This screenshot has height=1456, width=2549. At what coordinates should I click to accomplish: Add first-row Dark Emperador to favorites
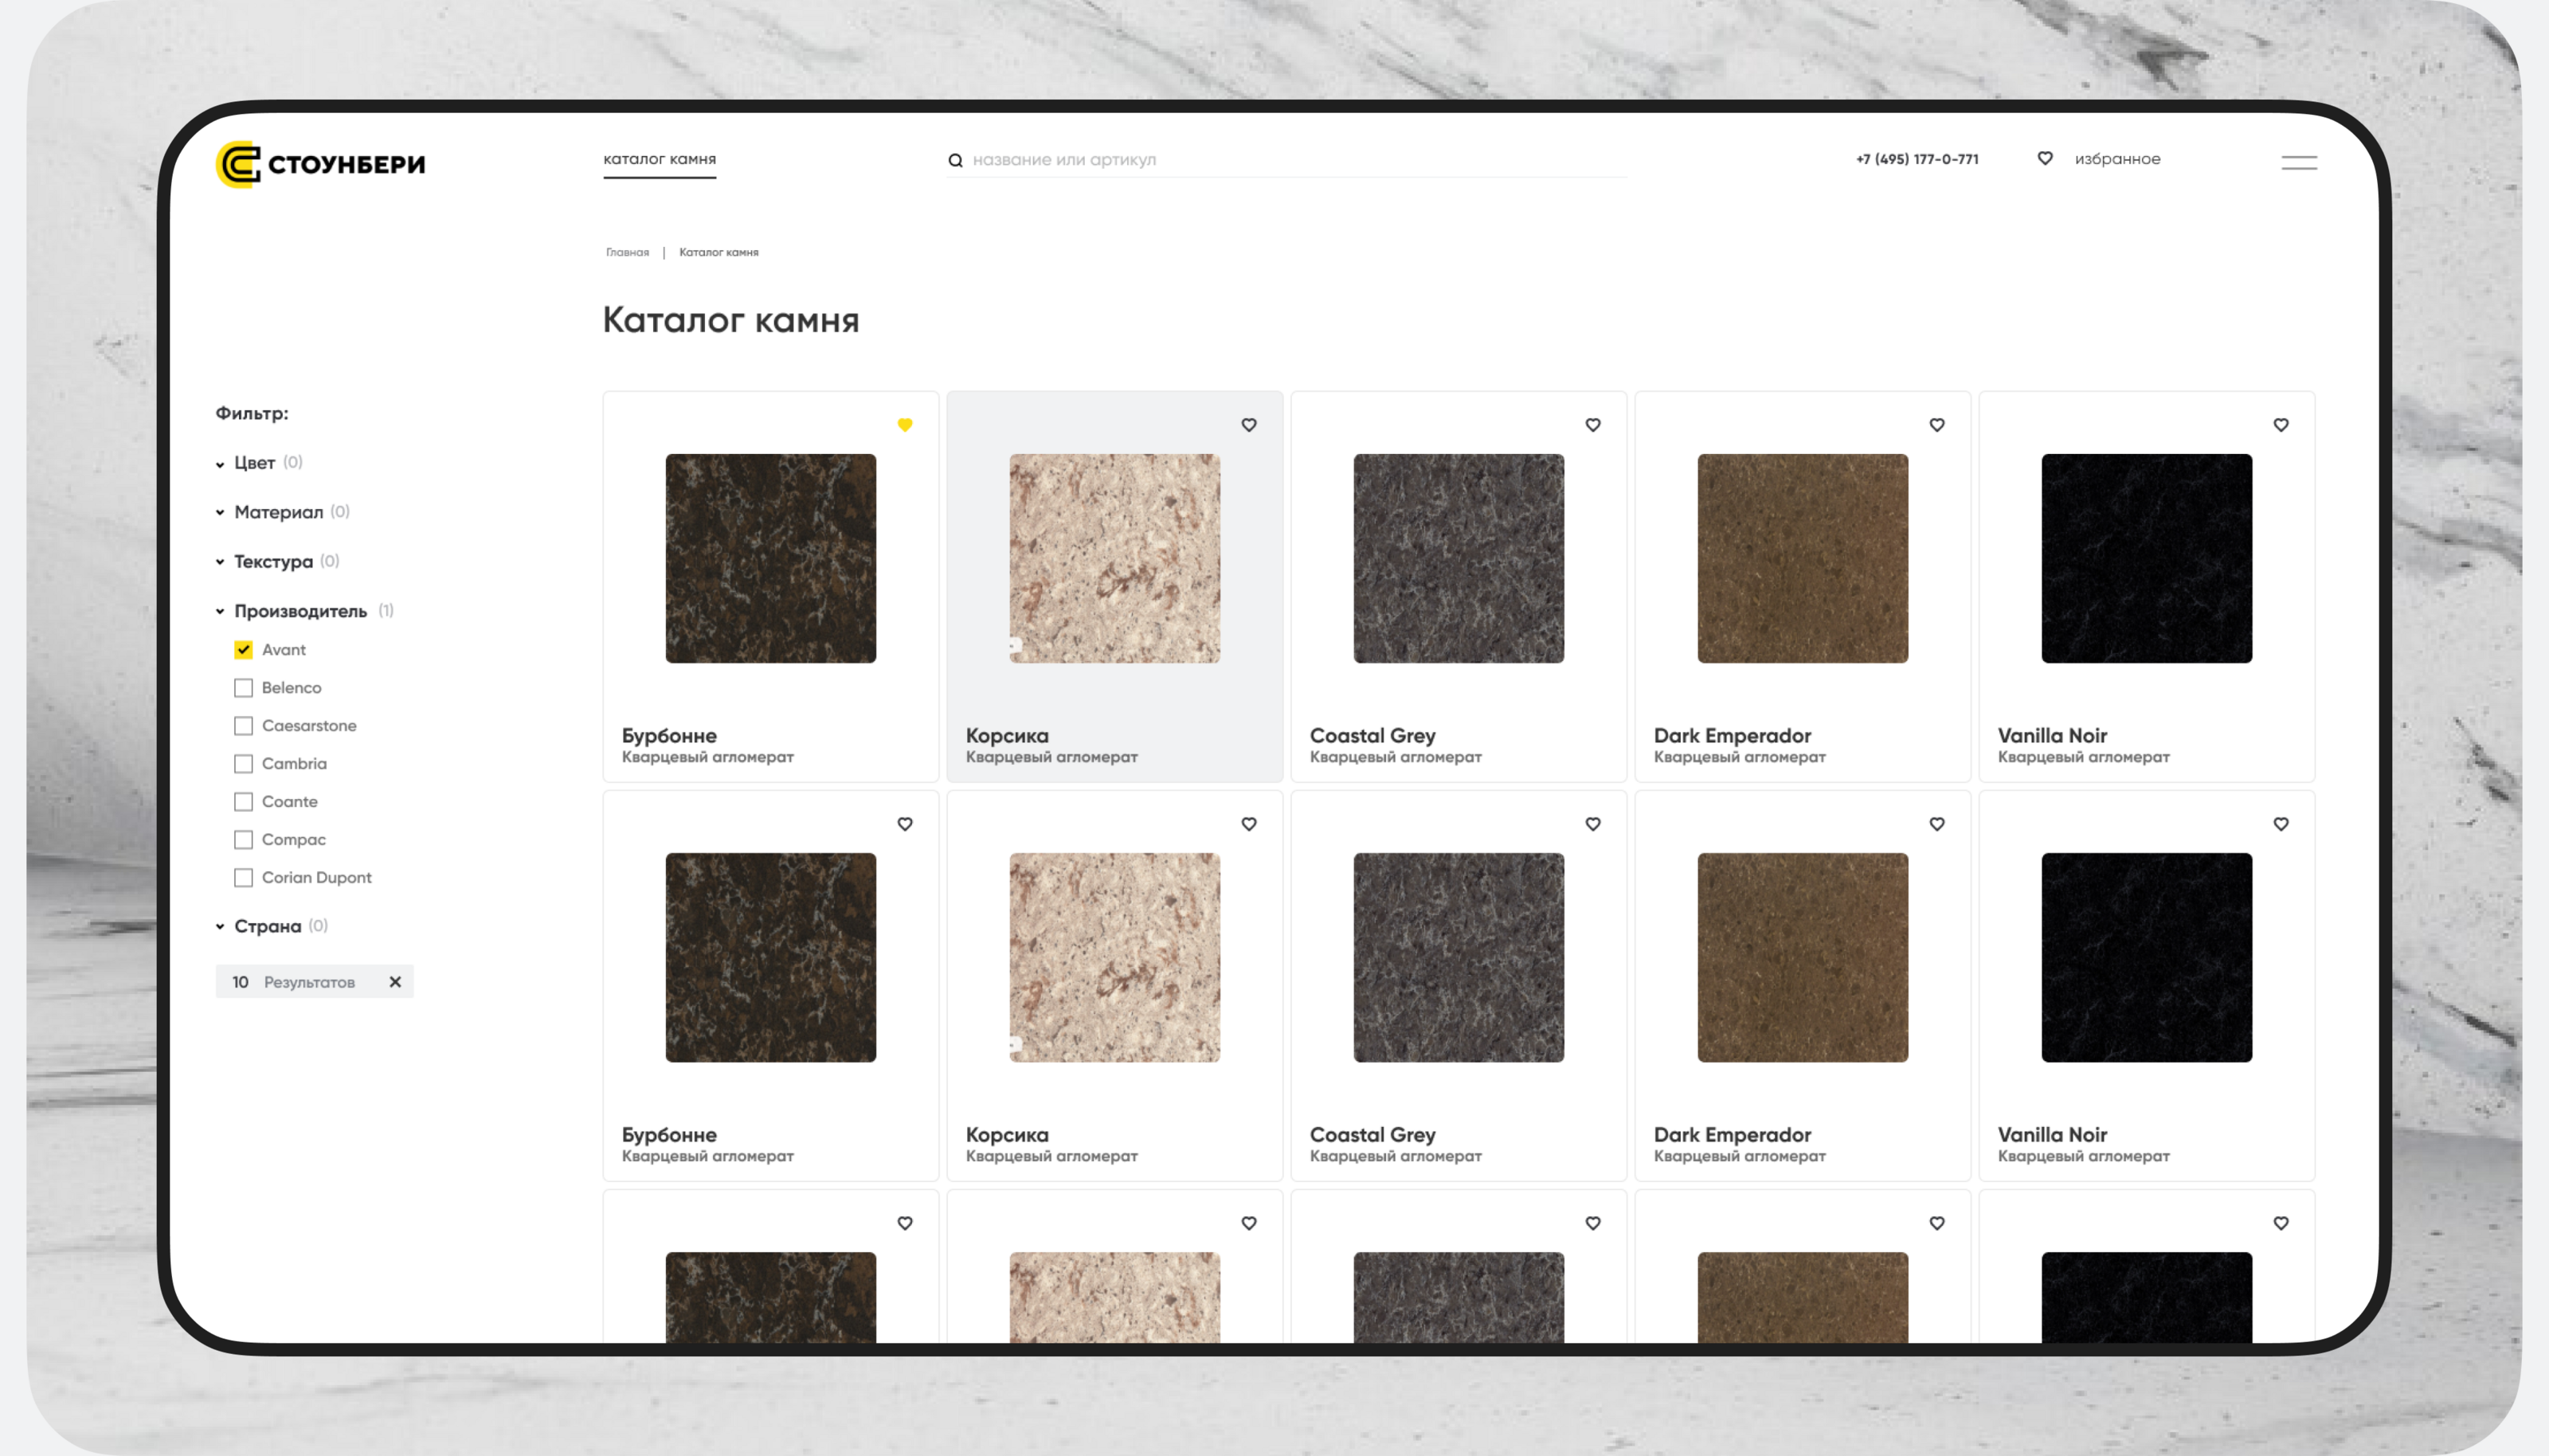(1936, 425)
